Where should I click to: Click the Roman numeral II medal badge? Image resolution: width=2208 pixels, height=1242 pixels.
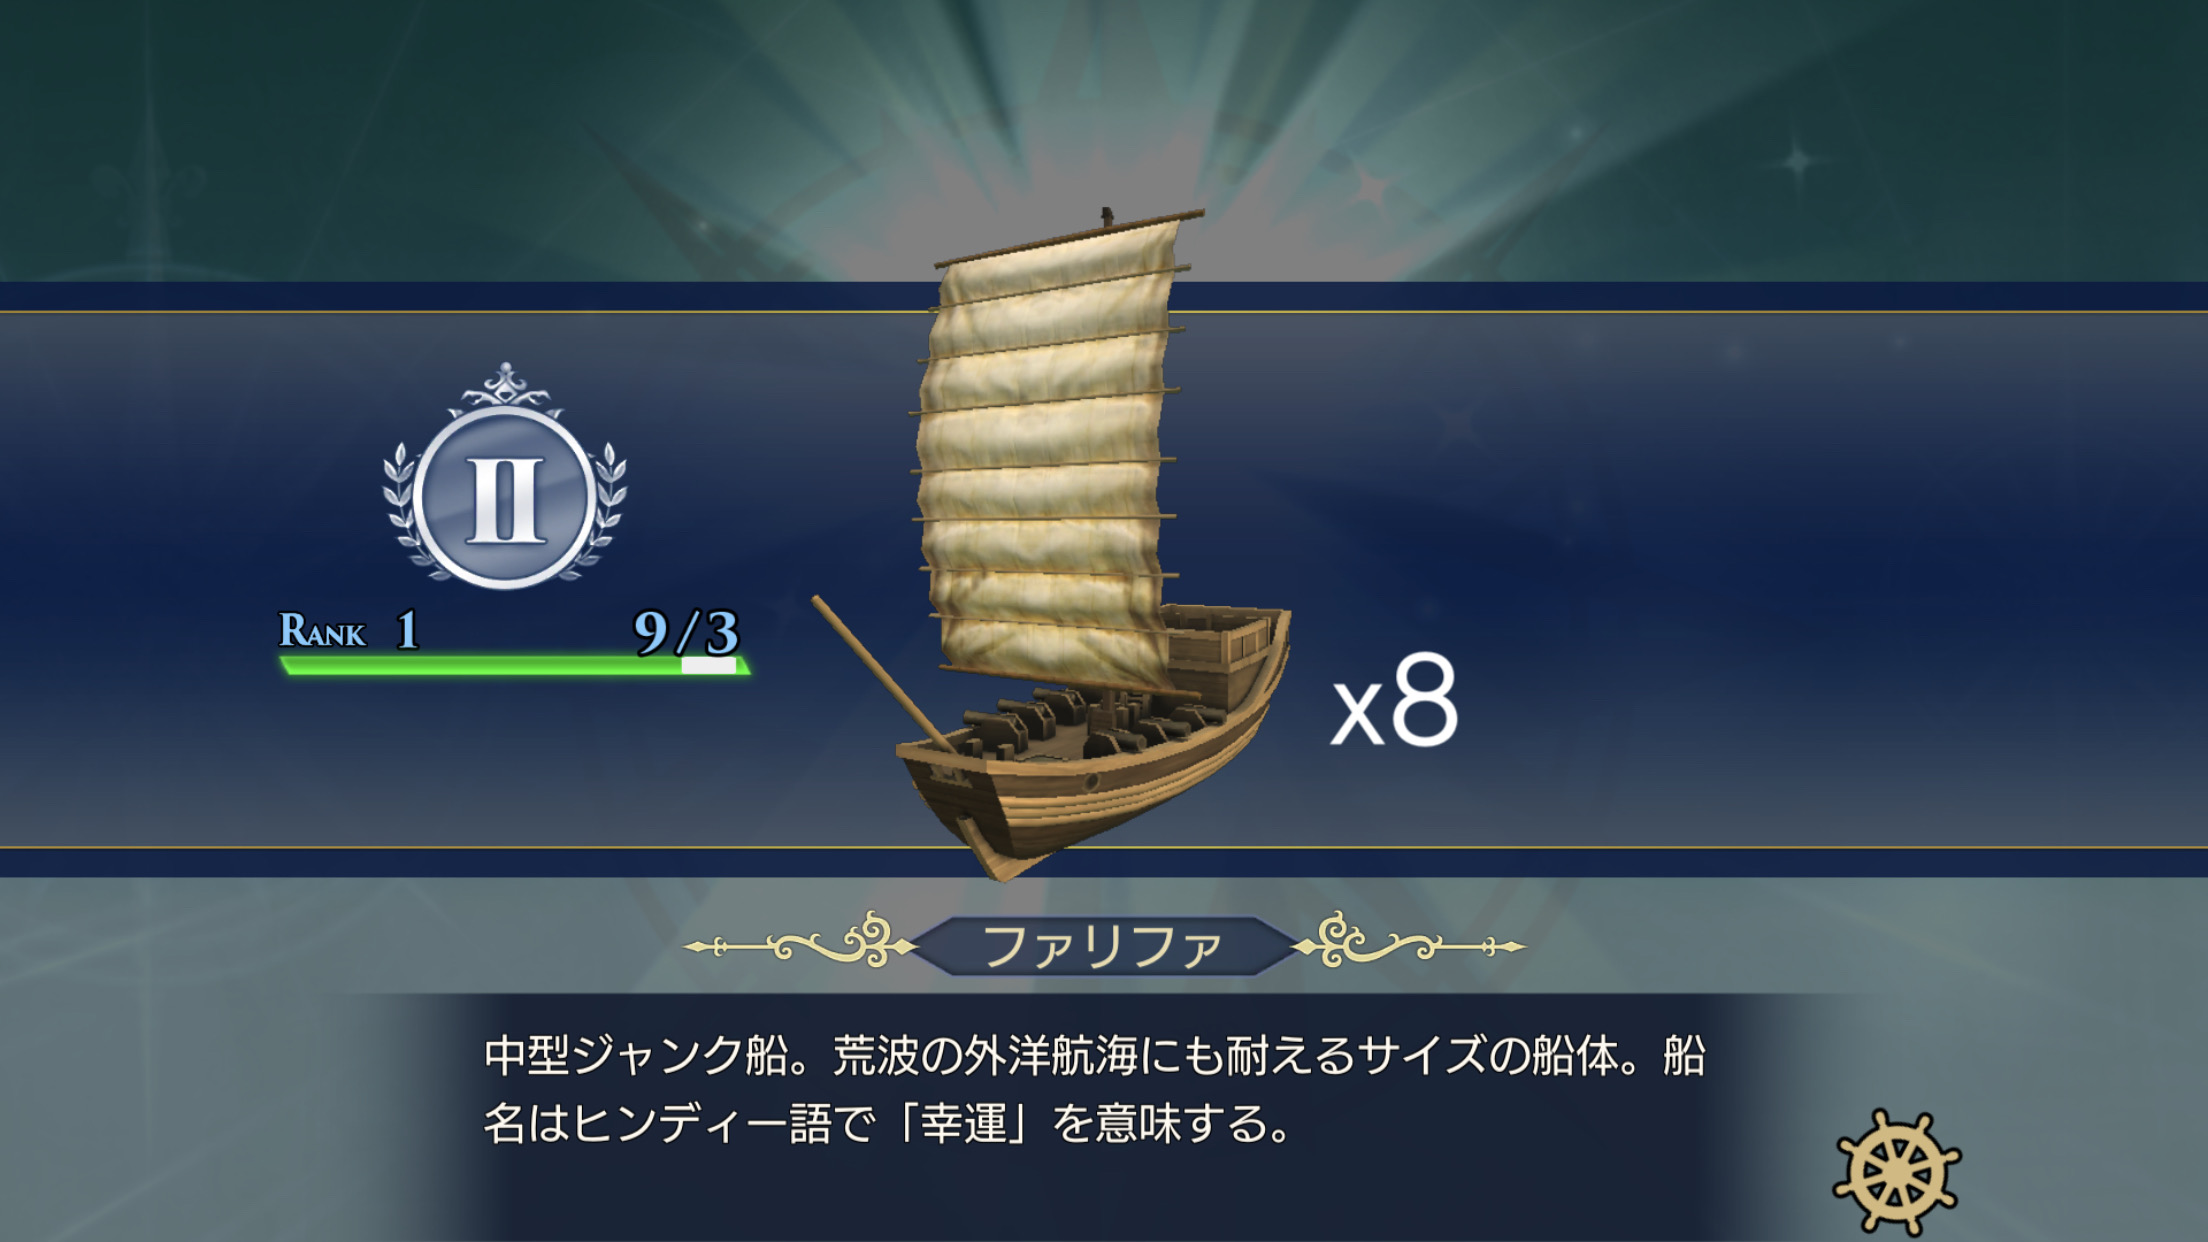pyautogui.click(x=505, y=497)
